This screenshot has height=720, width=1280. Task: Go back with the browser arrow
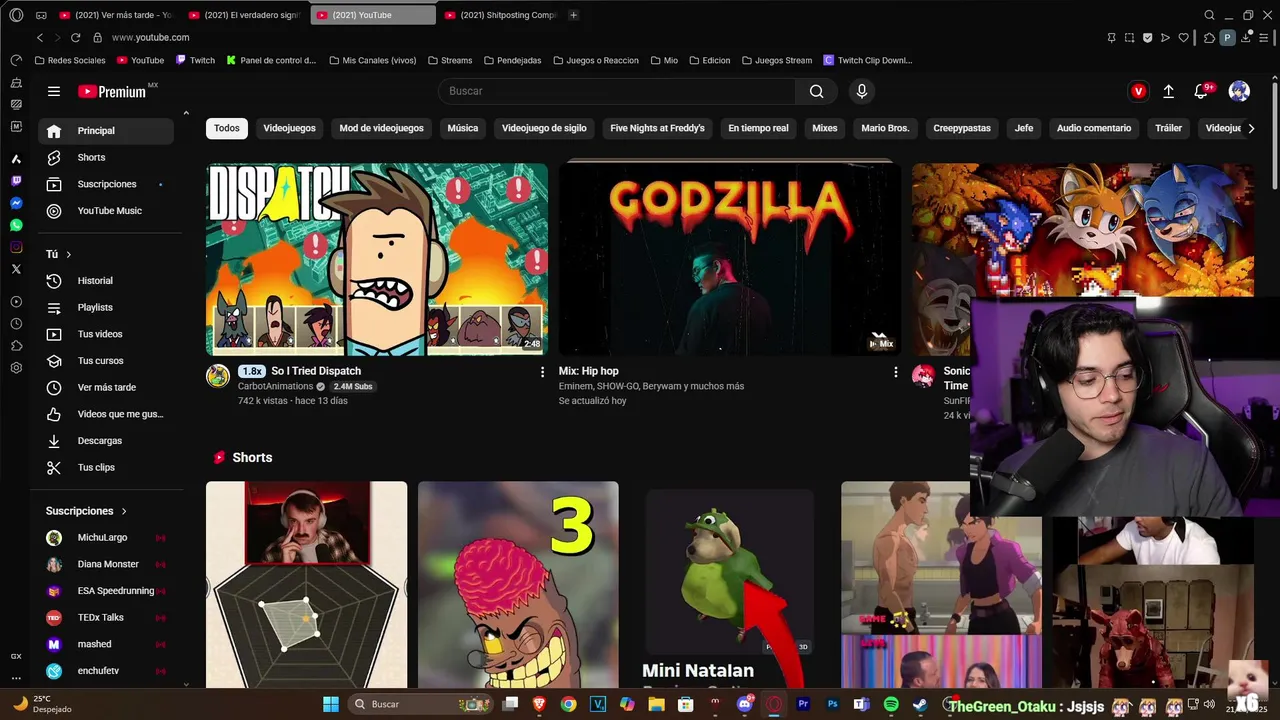(40, 37)
